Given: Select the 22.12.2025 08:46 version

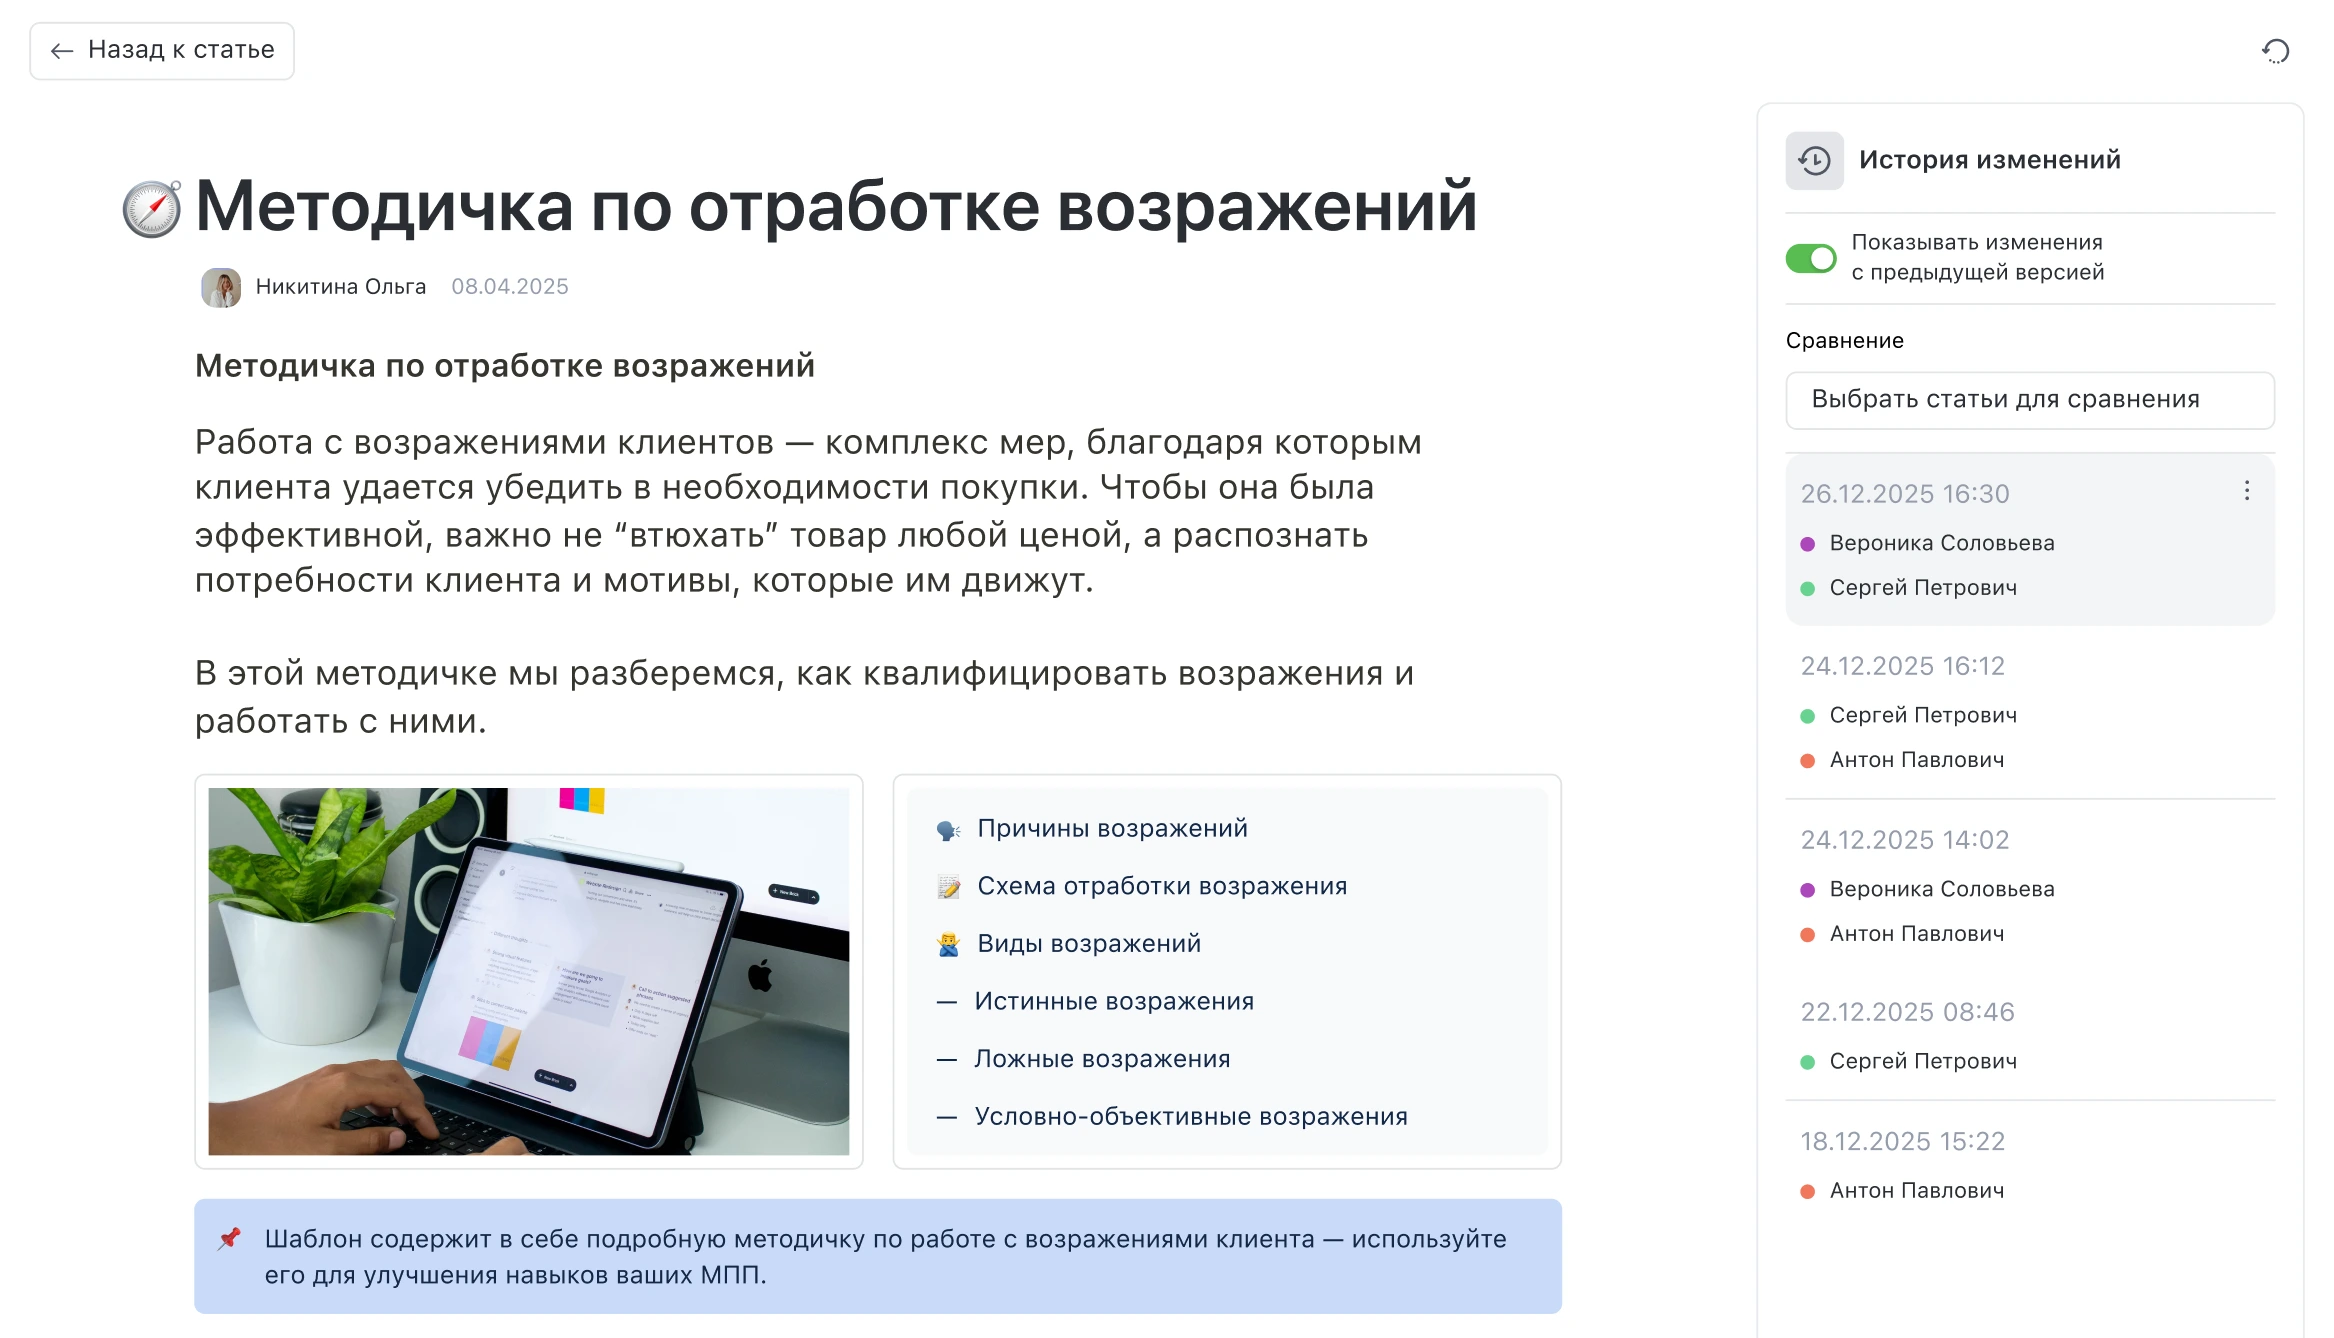Looking at the screenshot, I should (x=1907, y=1012).
